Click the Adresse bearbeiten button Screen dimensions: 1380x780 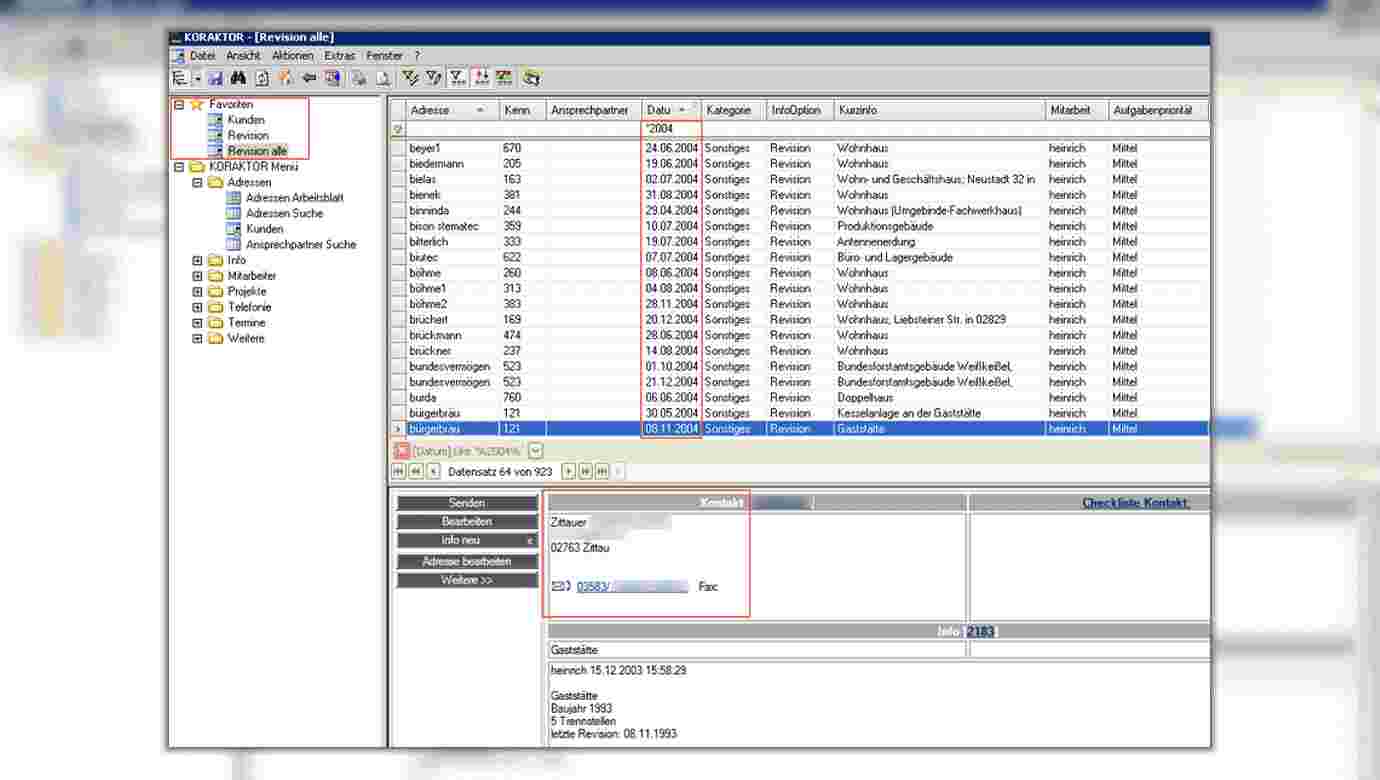(x=467, y=561)
